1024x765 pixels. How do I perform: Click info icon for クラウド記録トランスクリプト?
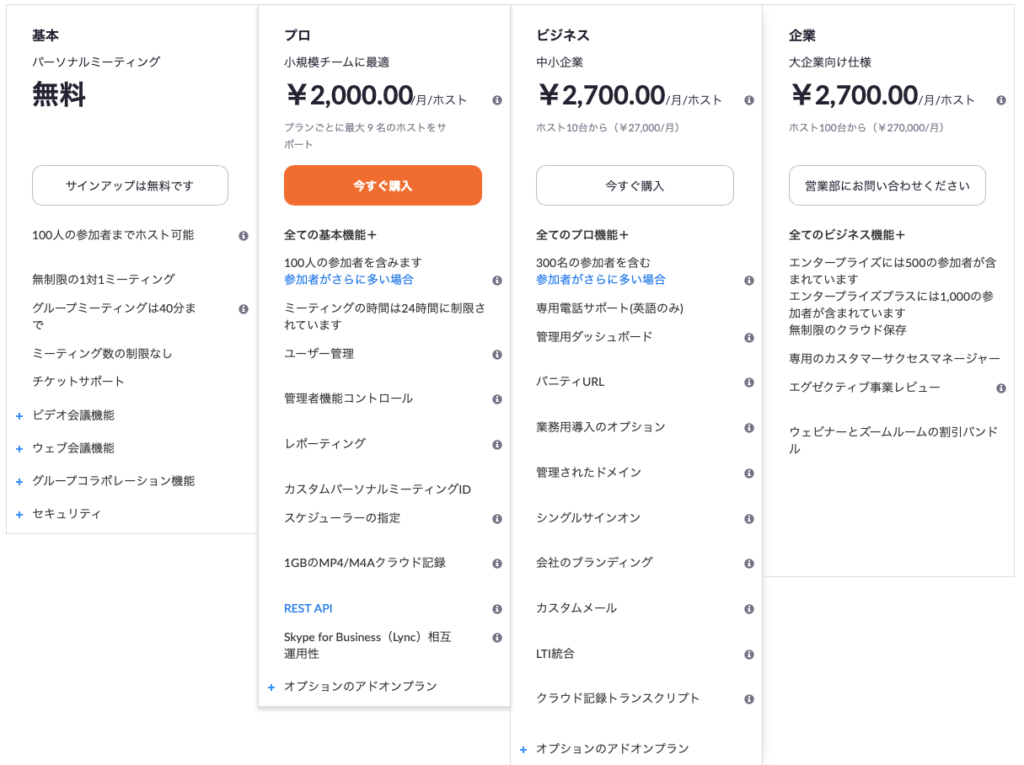[749, 699]
